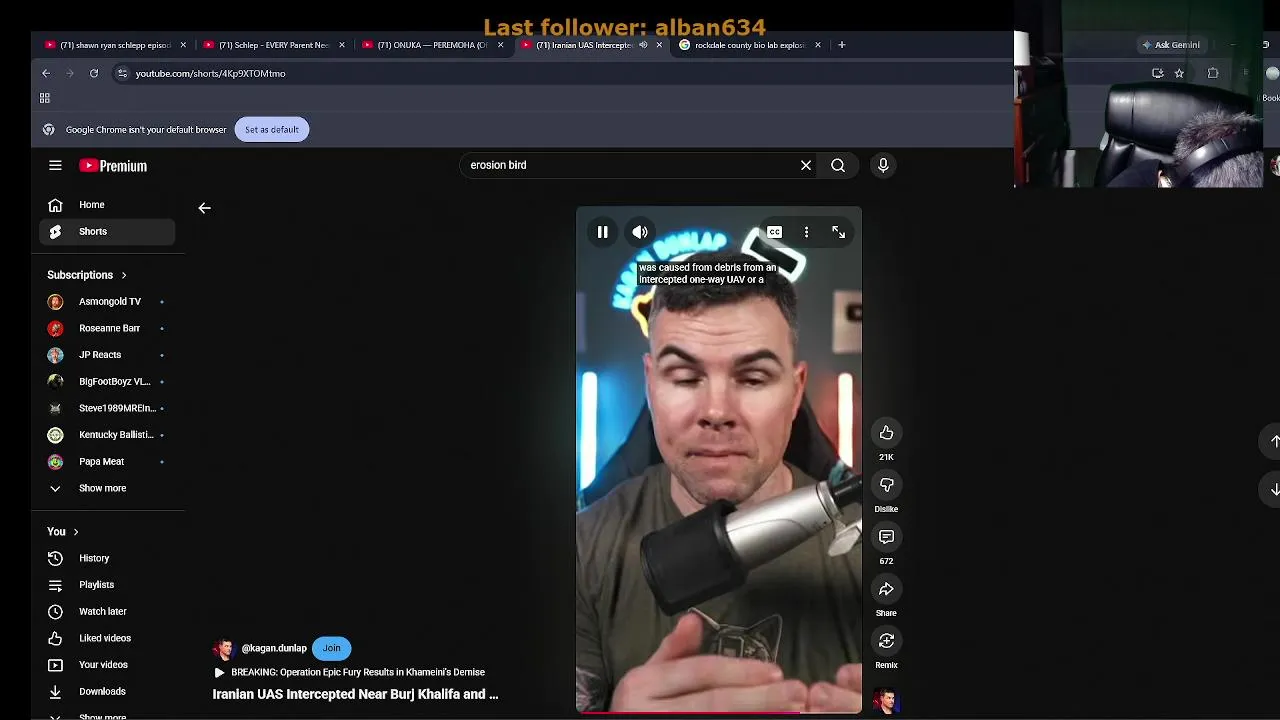Seek using the Short's red progress bar

coord(718,712)
